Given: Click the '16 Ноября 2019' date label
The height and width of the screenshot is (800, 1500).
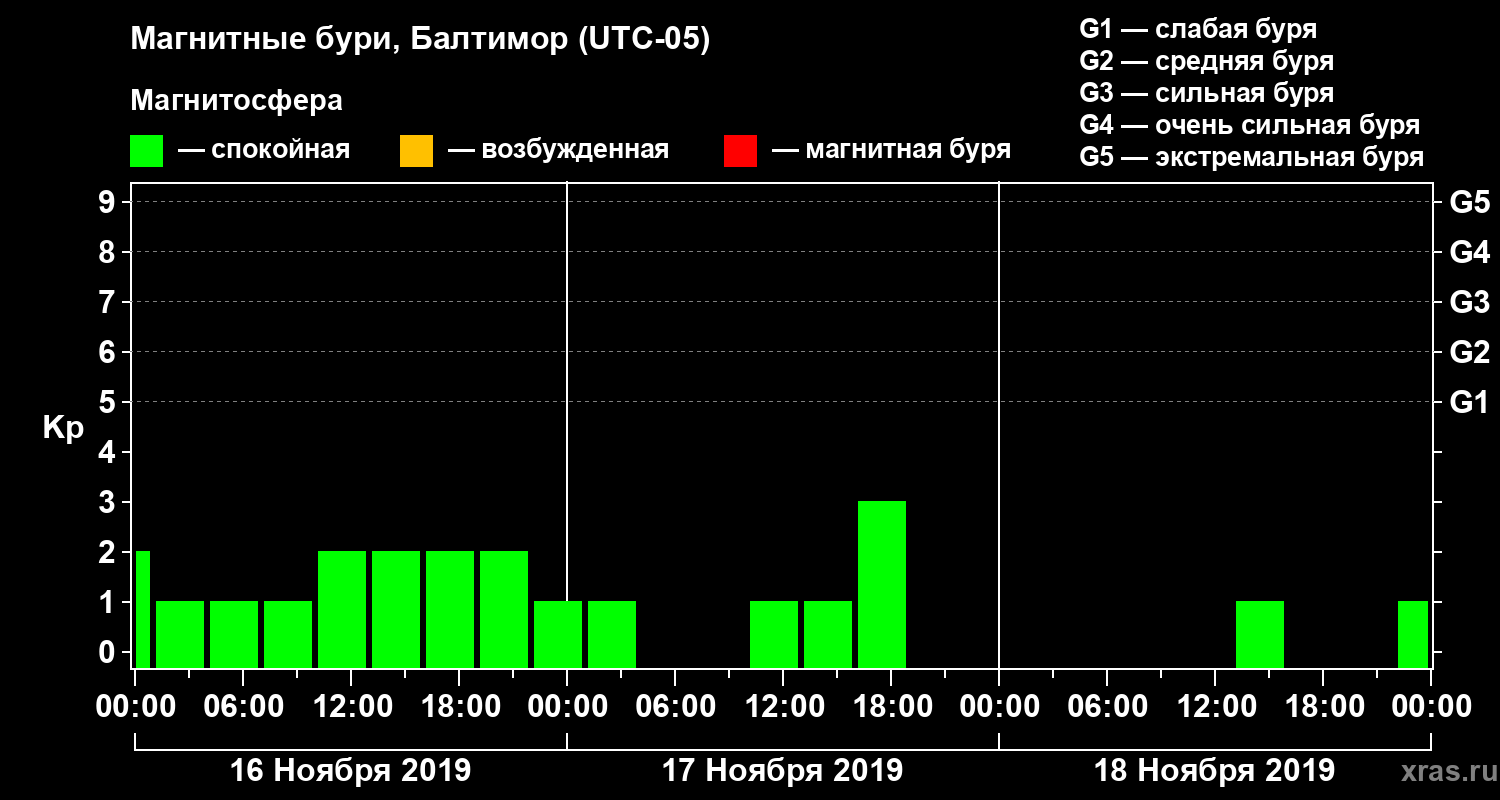Looking at the screenshot, I should tap(350, 771).
